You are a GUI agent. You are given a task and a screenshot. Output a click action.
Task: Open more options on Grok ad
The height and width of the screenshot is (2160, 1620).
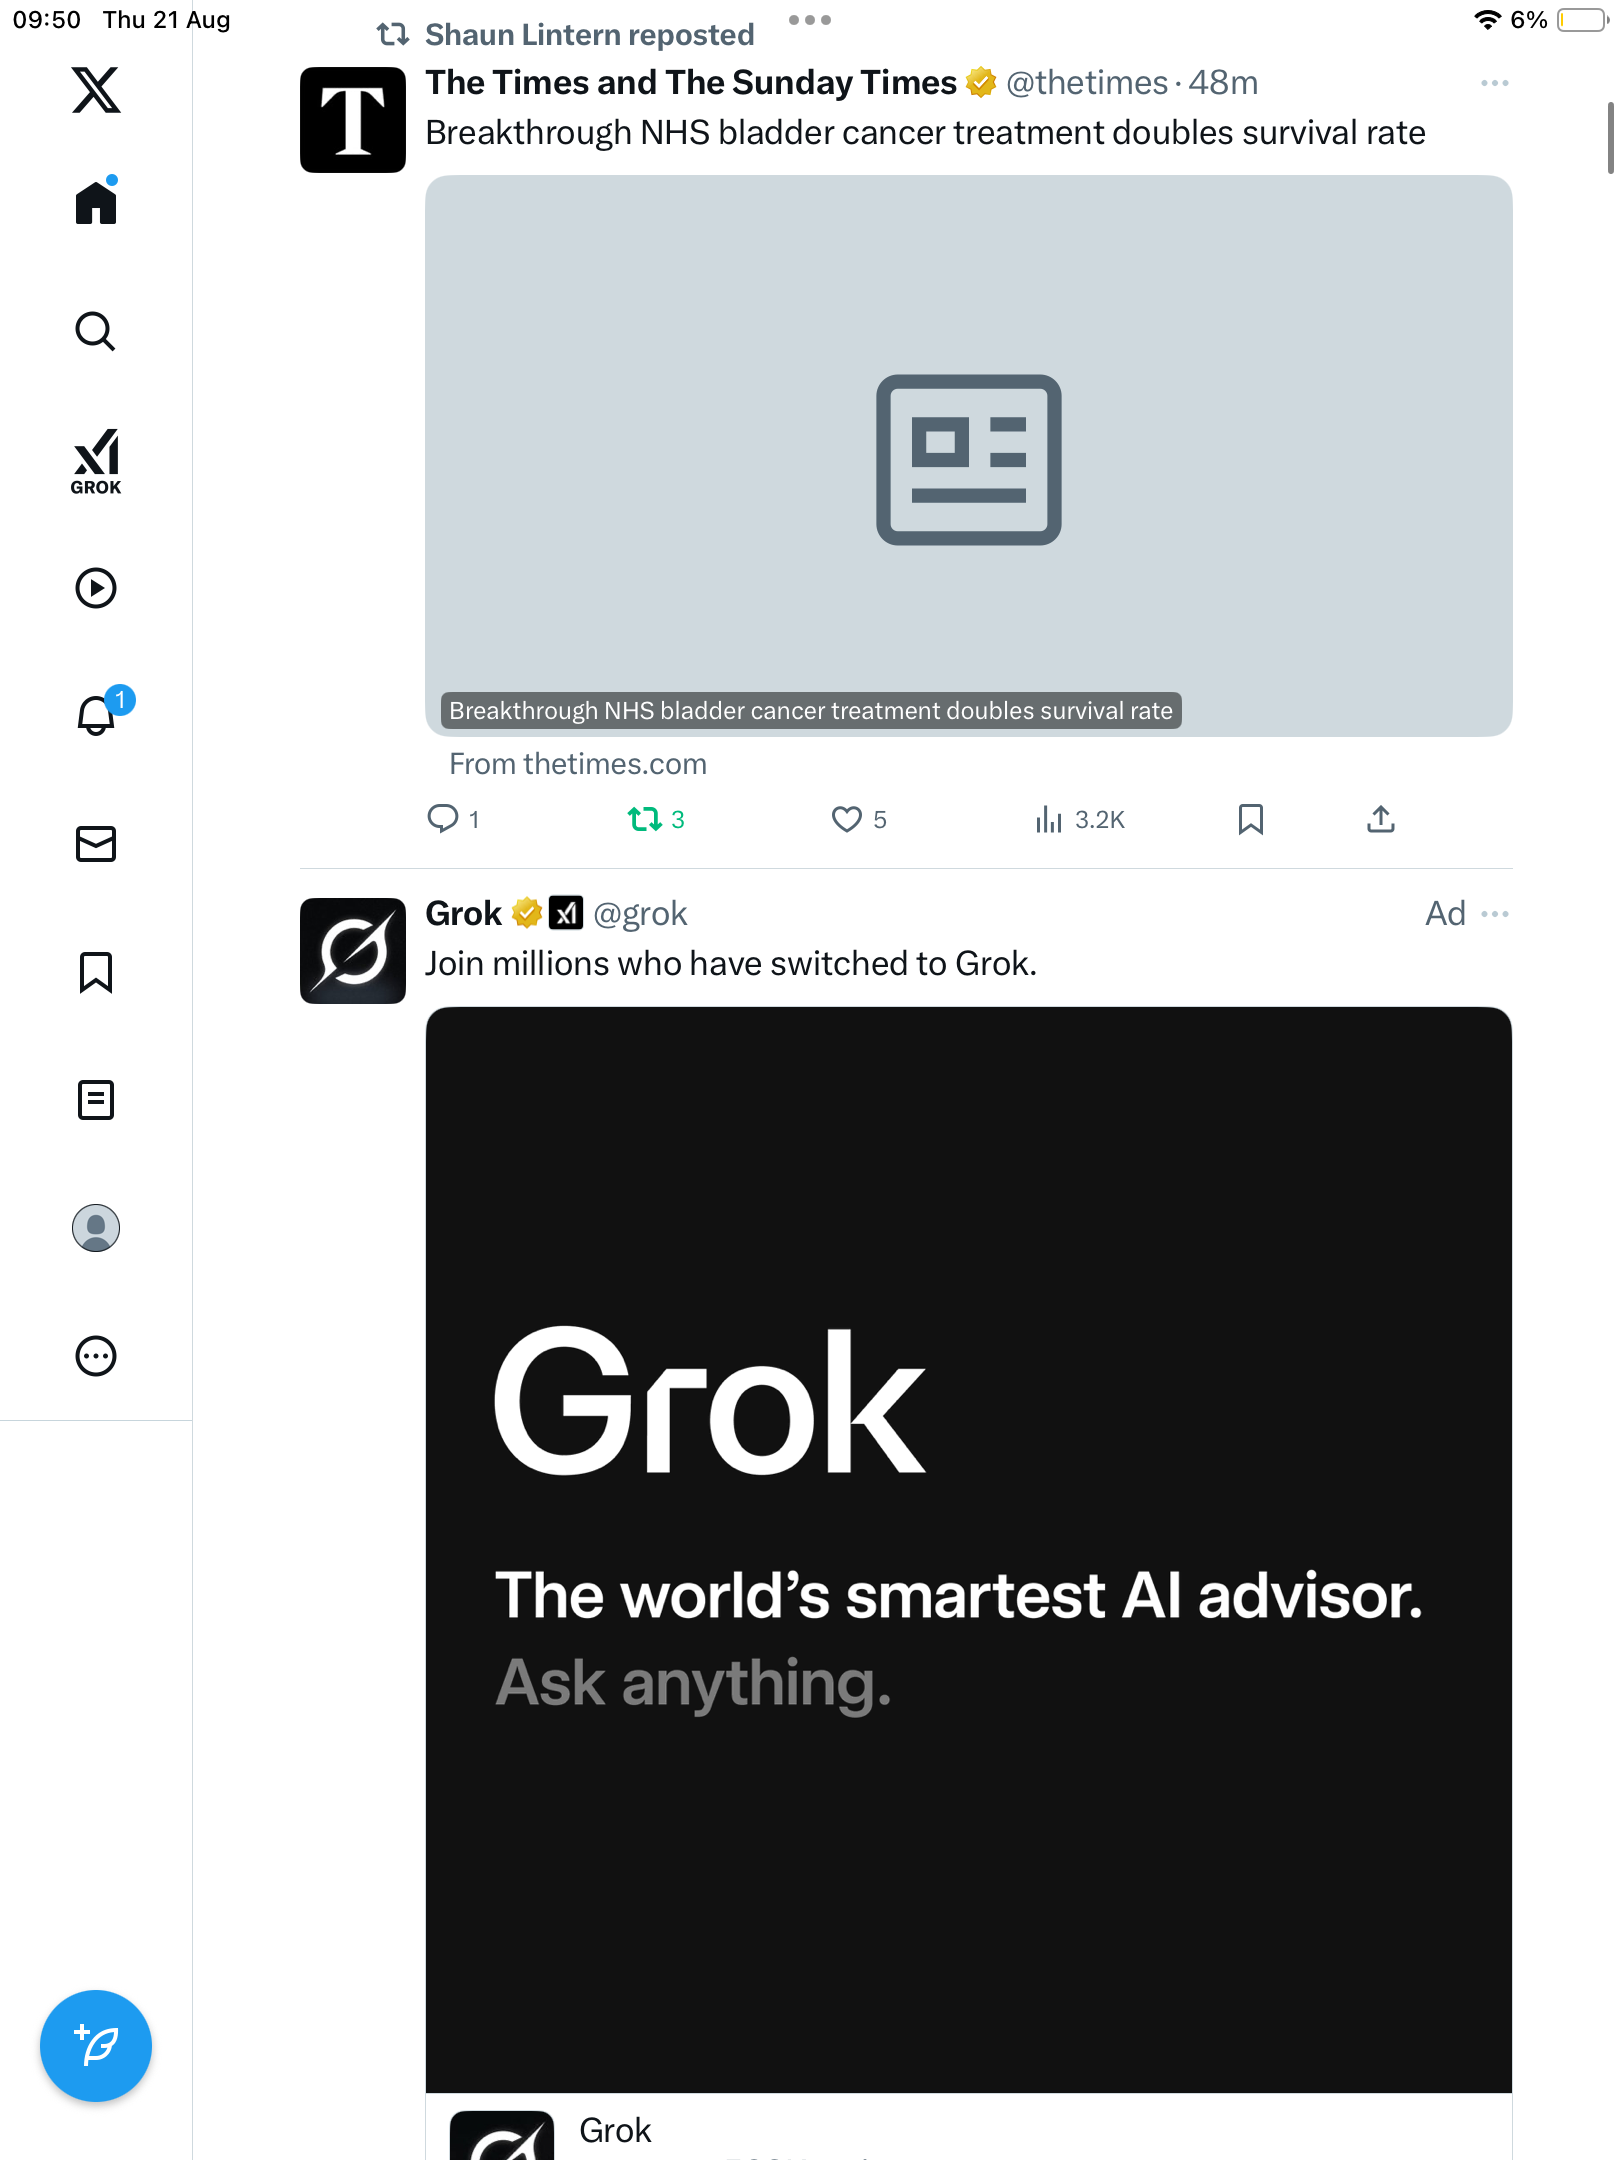[x=1495, y=914]
